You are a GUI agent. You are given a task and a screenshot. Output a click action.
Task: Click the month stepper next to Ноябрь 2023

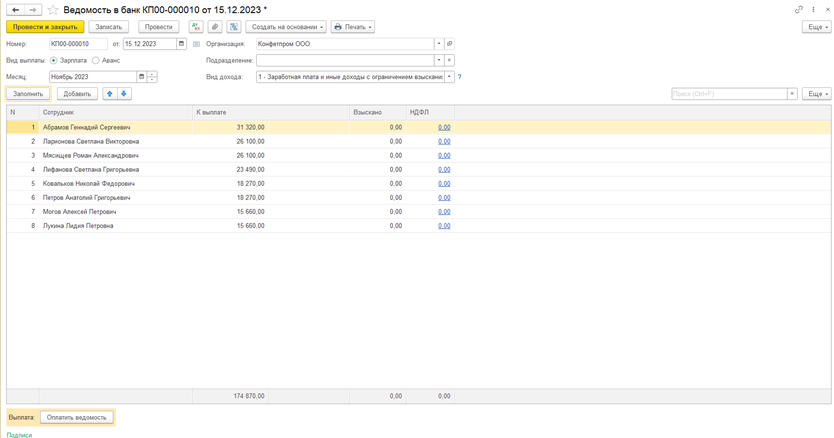pyautogui.click(x=153, y=77)
